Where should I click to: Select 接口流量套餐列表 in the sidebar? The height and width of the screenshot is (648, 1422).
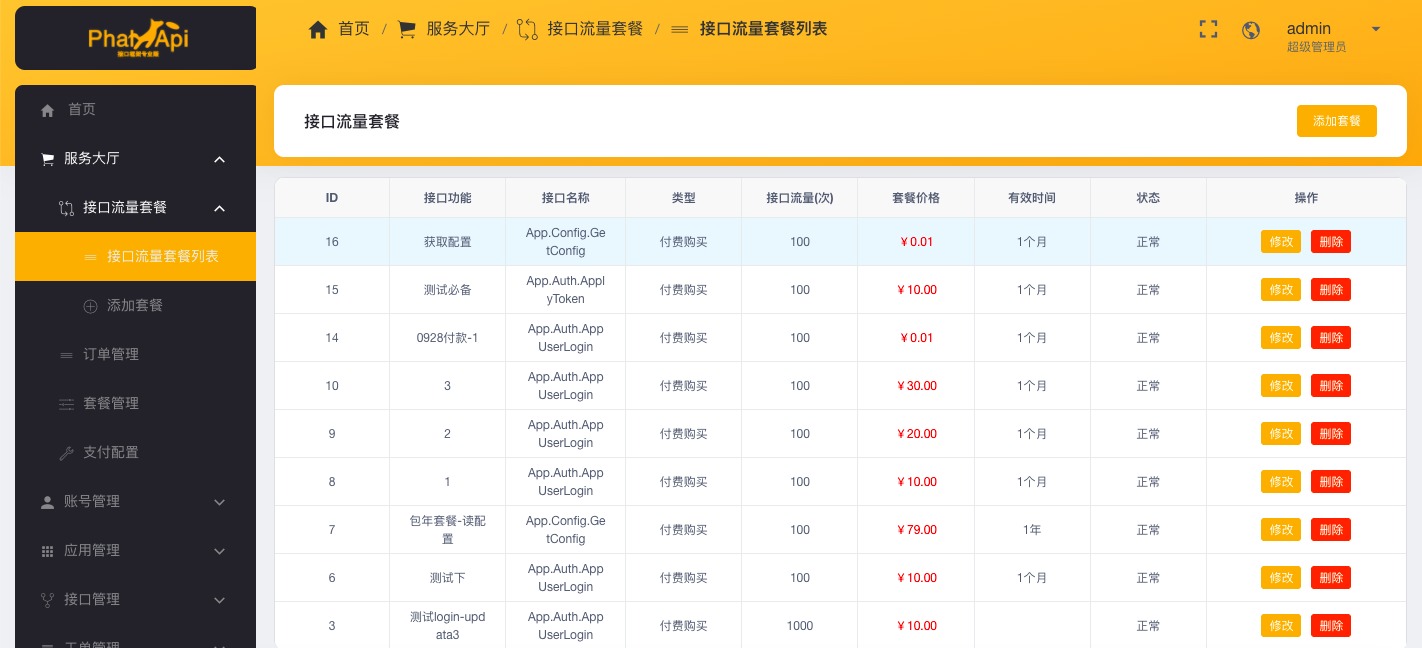pos(162,256)
